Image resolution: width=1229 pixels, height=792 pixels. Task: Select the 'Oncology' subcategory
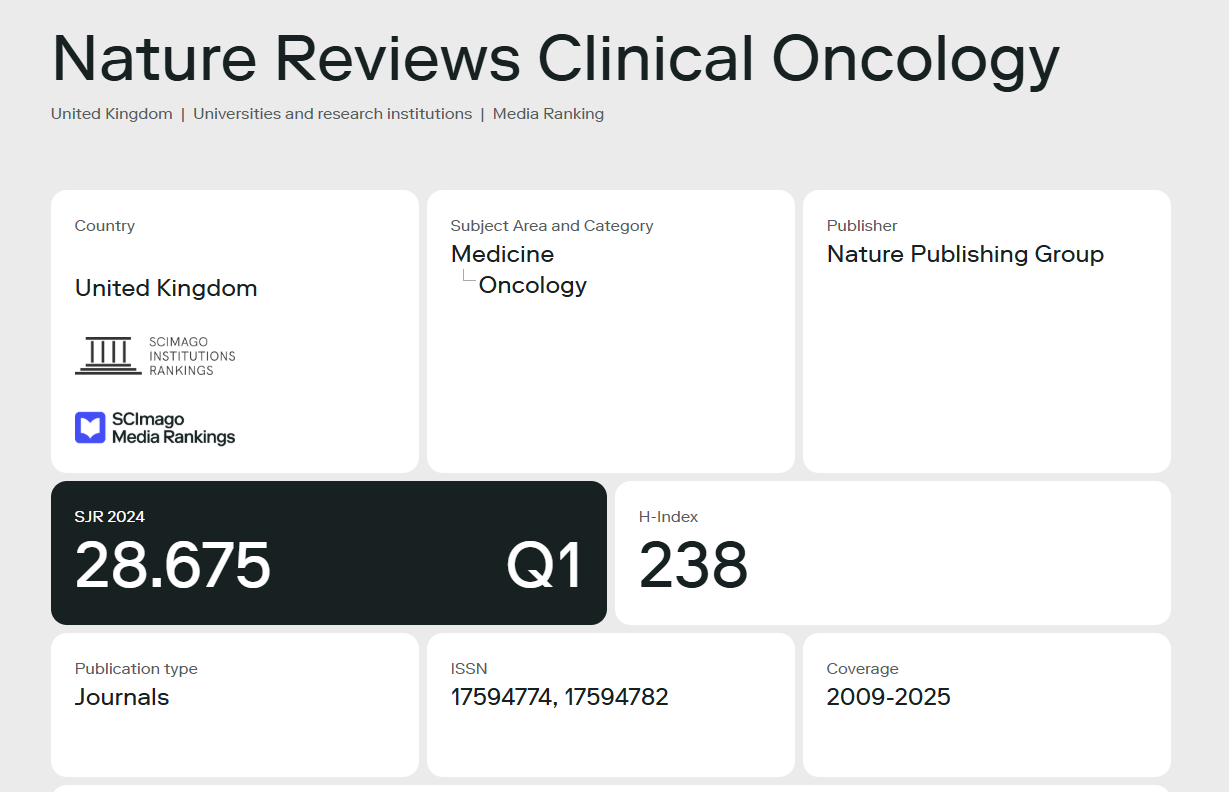click(x=532, y=285)
